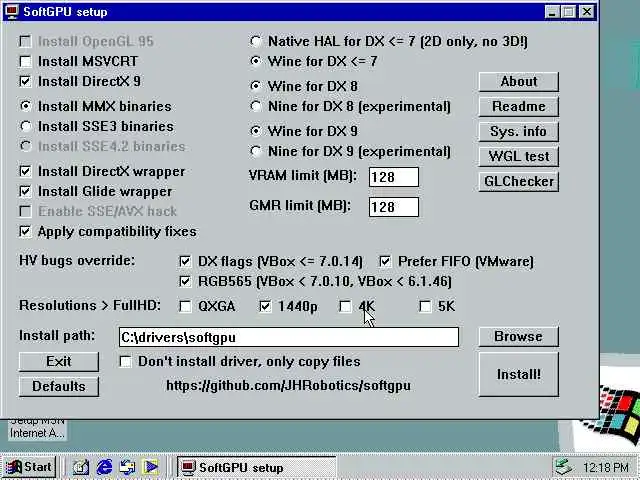Toggle RGB565 VBox override checkbox
Screen dimensions: 640x480
coord(185,281)
